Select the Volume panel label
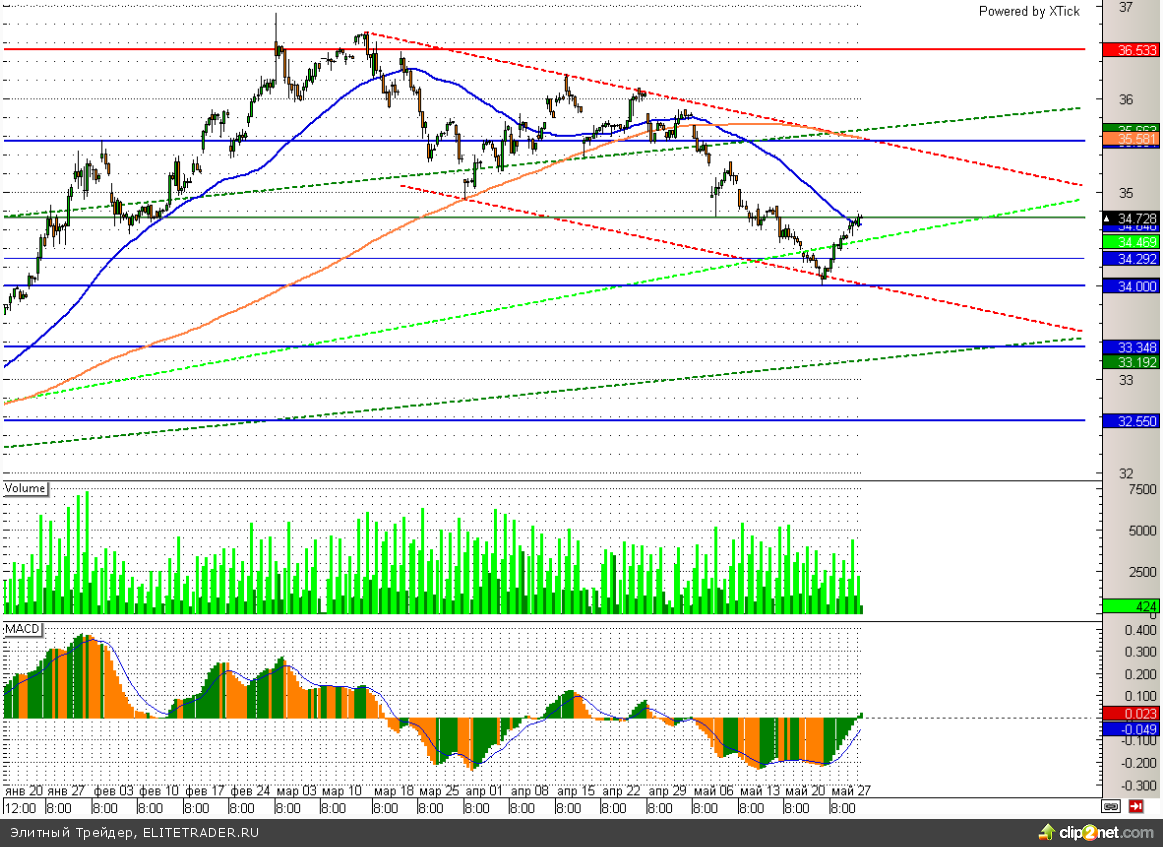Image resolution: width=1163 pixels, height=847 pixels. [x=26, y=488]
